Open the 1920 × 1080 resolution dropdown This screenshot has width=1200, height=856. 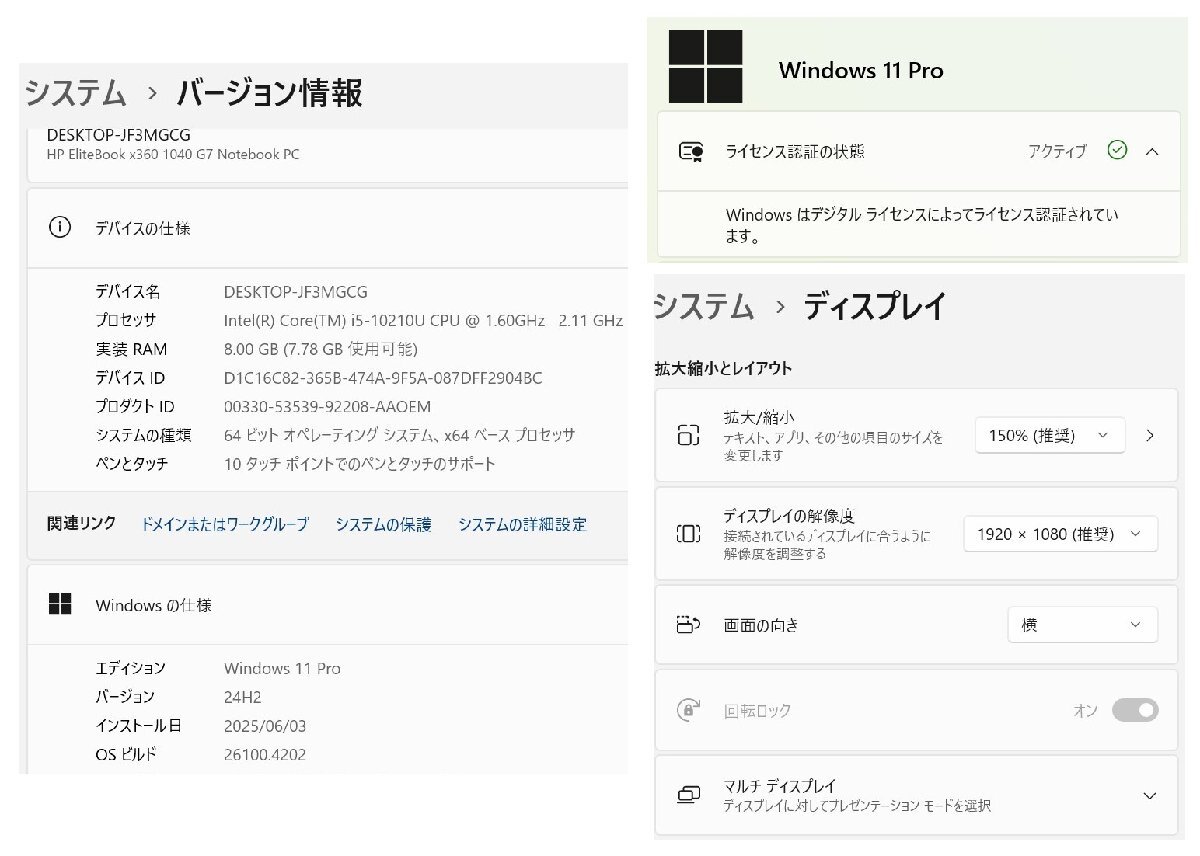1061,534
